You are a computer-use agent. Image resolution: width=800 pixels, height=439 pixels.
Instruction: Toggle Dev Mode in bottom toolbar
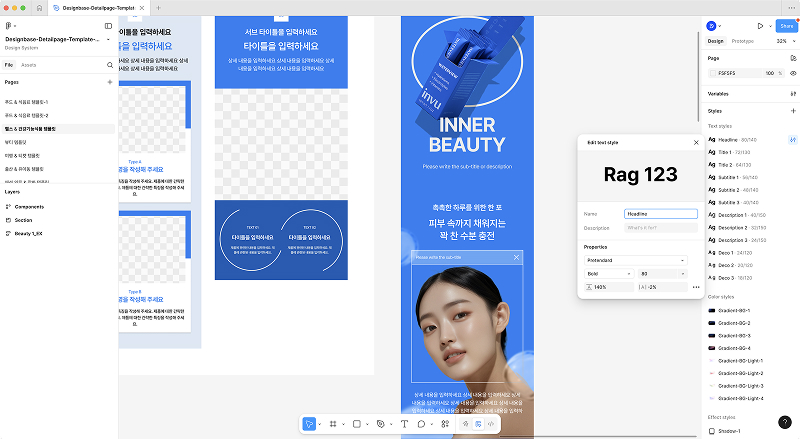491,424
